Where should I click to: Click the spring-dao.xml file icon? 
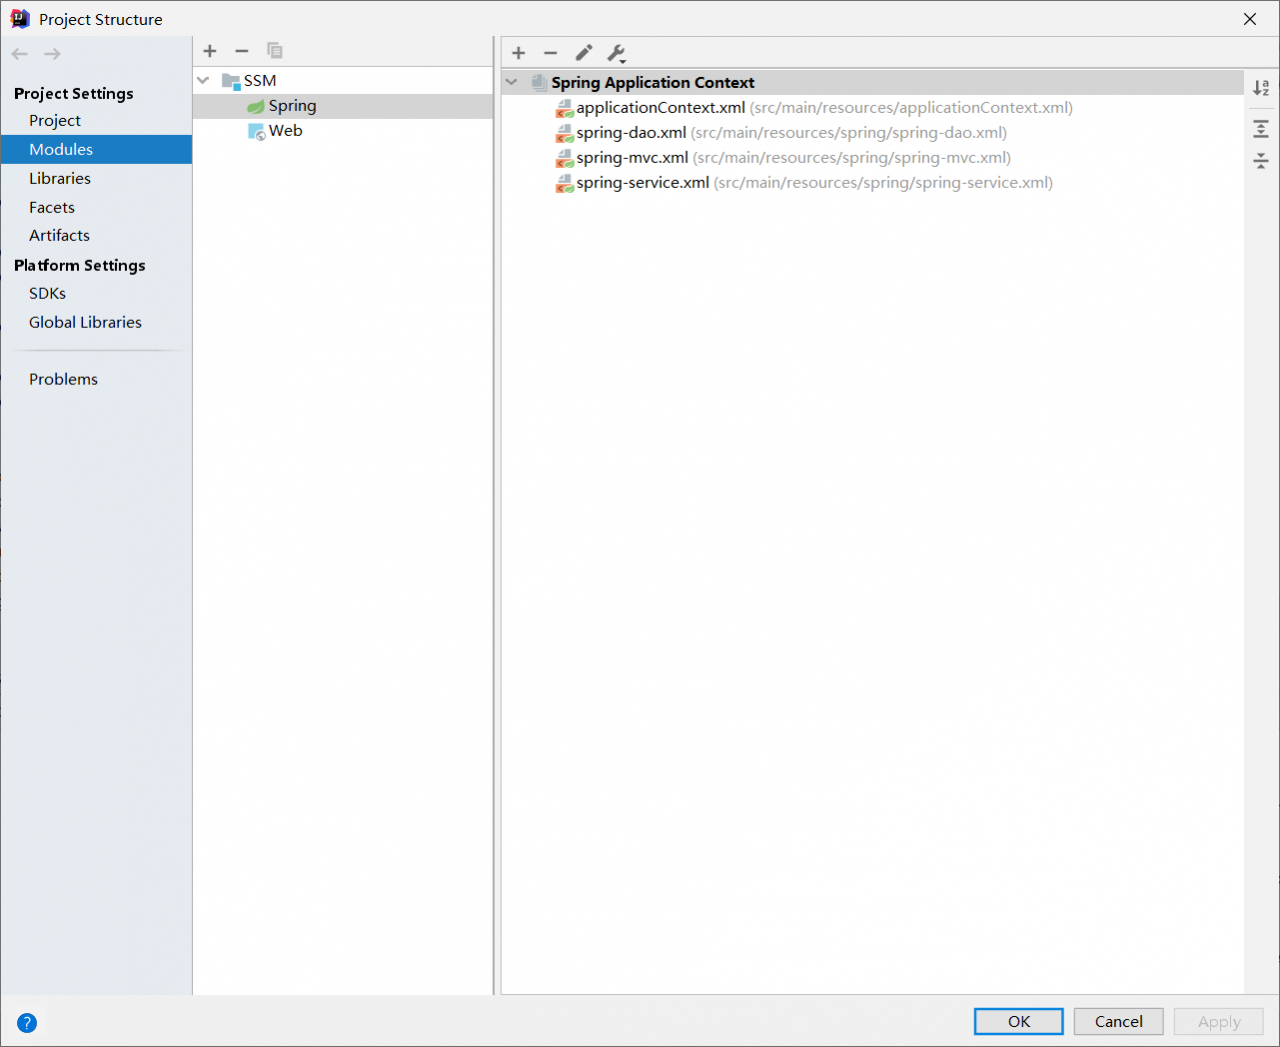click(565, 133)
